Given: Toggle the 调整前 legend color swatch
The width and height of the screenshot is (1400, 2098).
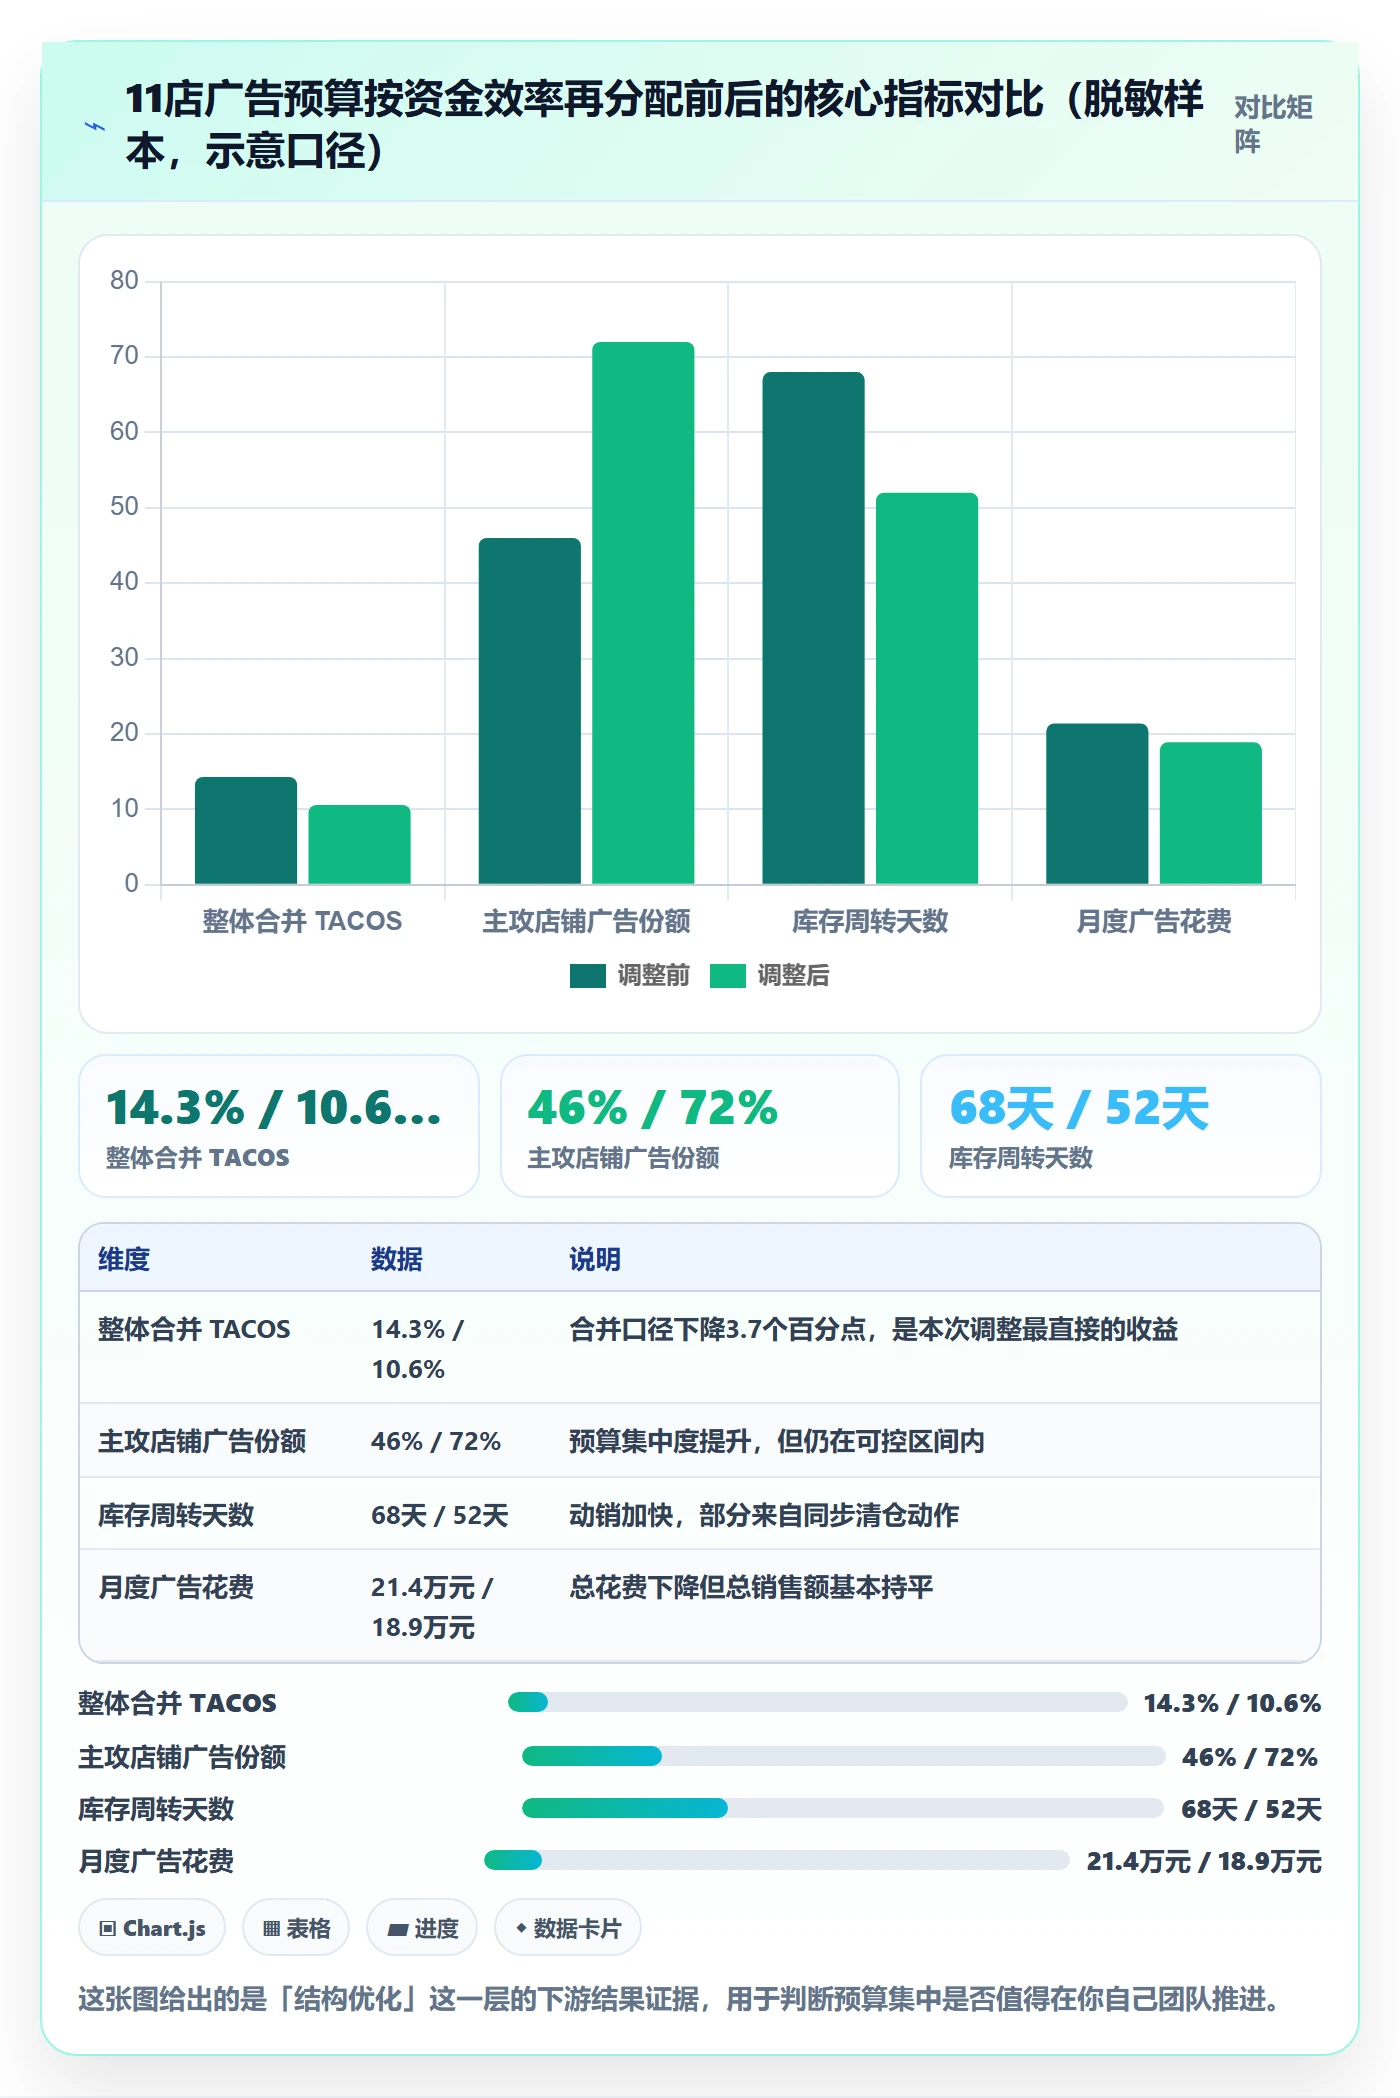Looking at the screenshot, I should (588, 976).
